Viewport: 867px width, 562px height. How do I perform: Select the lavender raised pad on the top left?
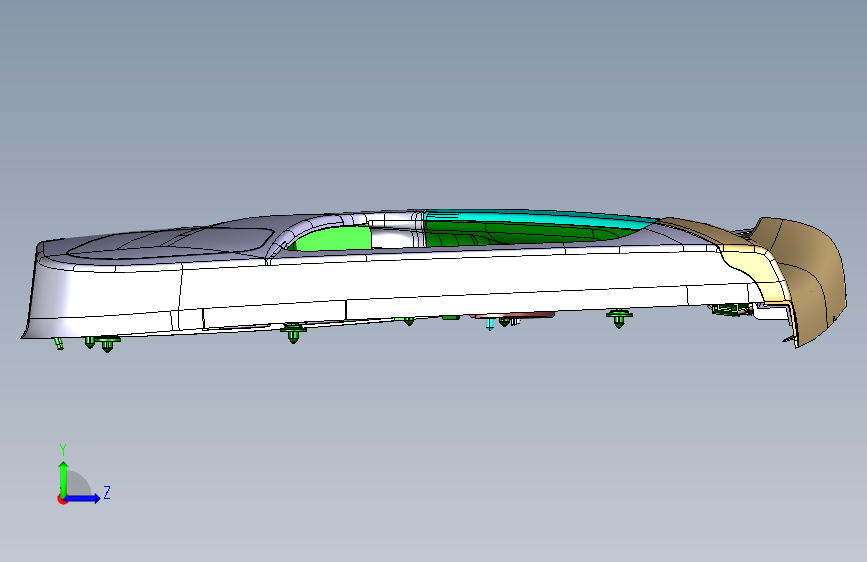171,243
